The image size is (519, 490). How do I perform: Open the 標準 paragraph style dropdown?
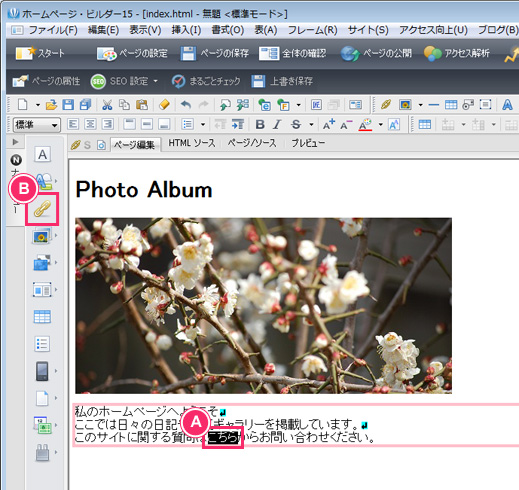[37, 125]
